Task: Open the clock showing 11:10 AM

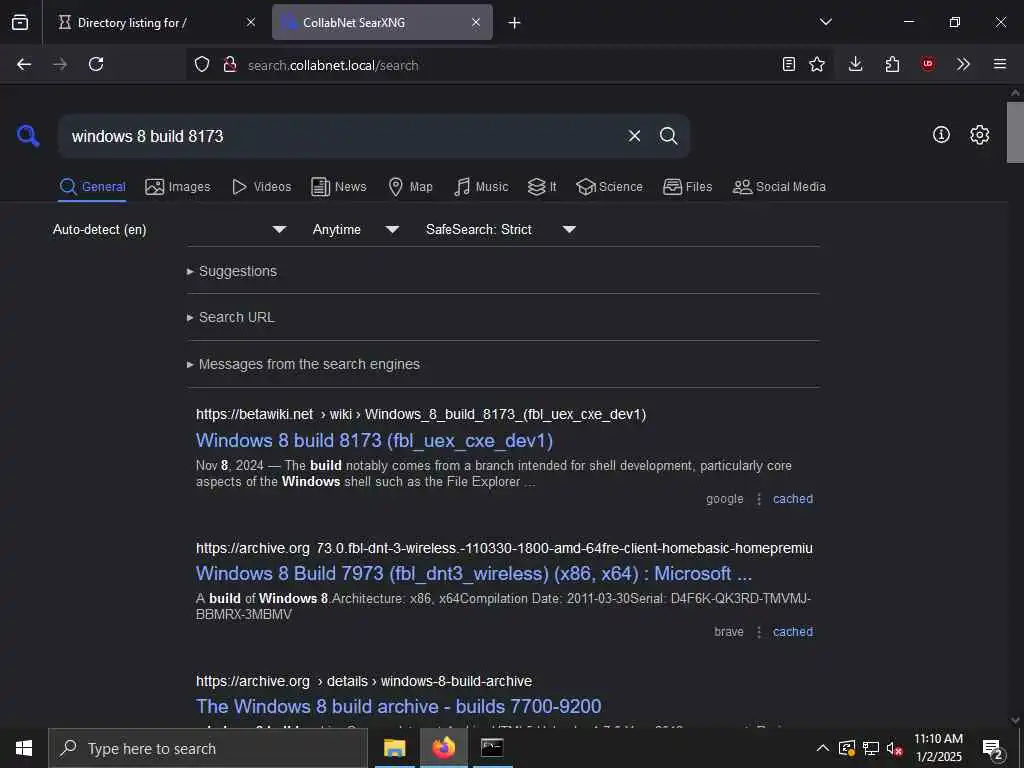Action: point(938,748)
